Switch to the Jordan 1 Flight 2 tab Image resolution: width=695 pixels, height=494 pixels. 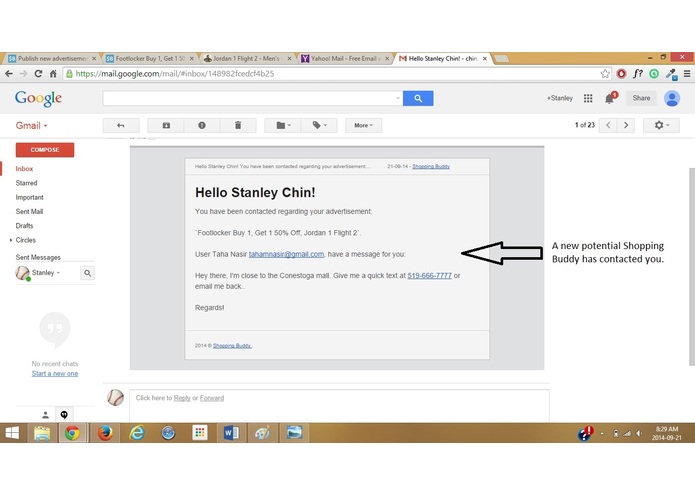point(247,58)
